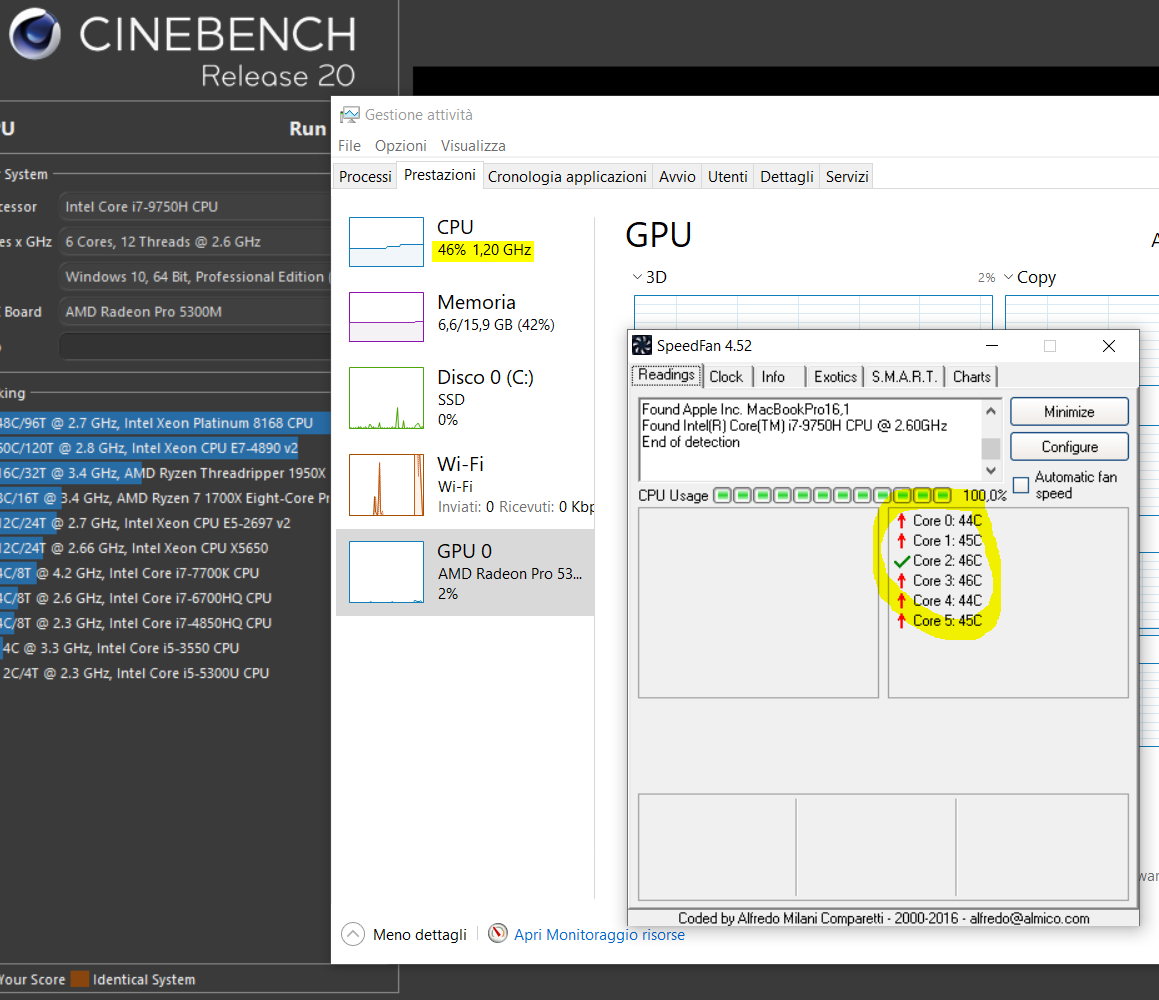Select Intel Core i5-3550 ranking row
This screenshot has width=1159, height=1000.
pos(165,648)
